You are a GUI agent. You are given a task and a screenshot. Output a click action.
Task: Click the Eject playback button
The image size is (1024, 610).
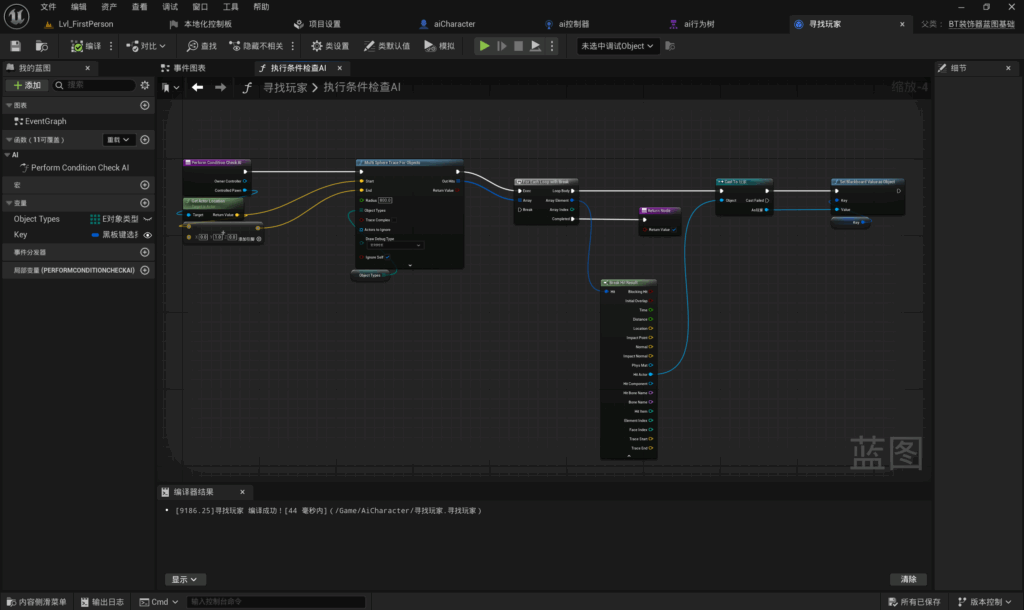(x=536, y=46)
